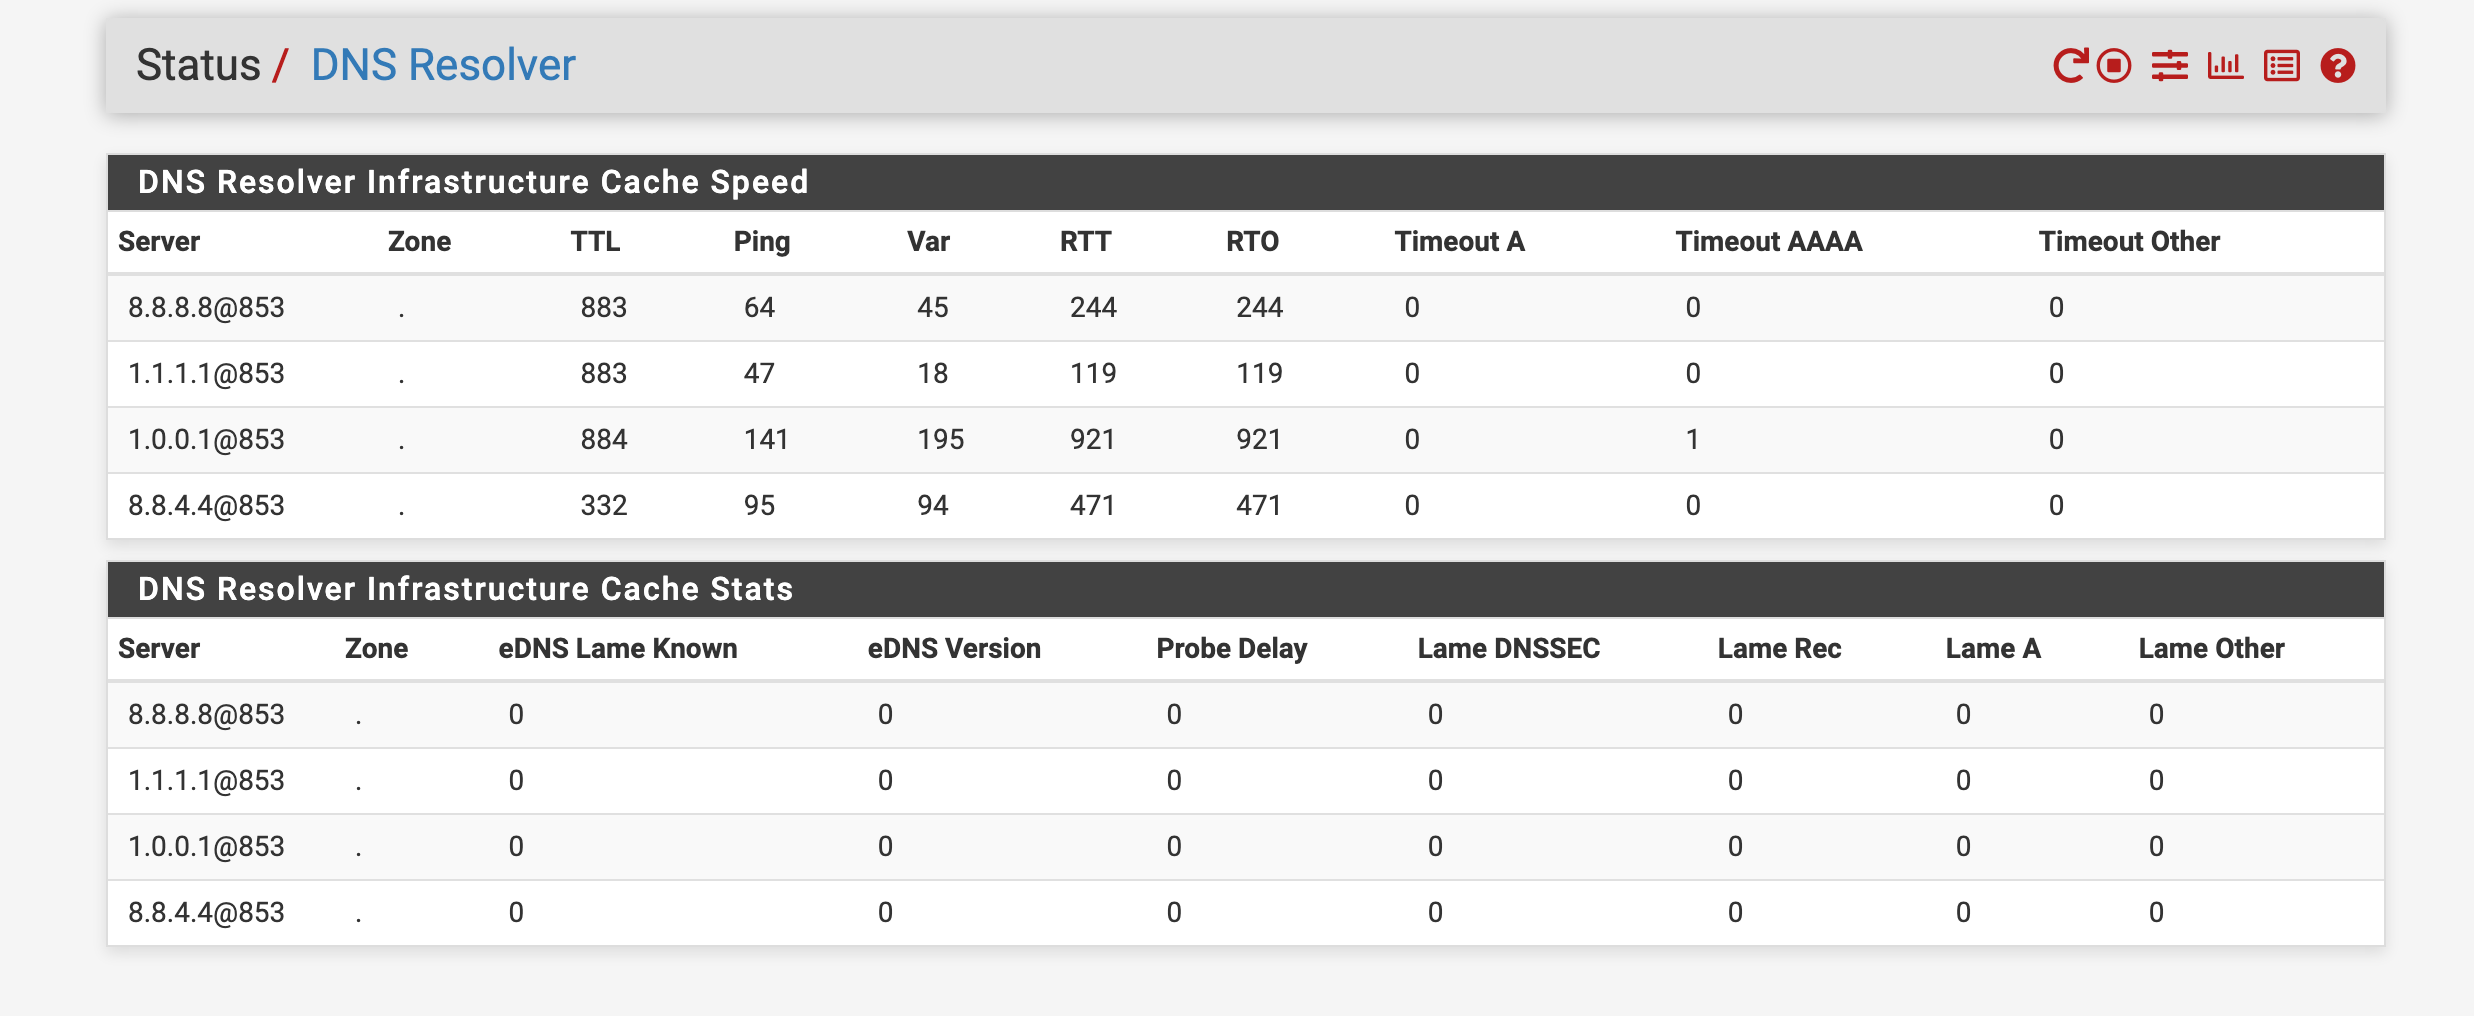Click the Ping column header
The height and width of the screenshot is (1016, 2474).
click(x=762, y=241)
